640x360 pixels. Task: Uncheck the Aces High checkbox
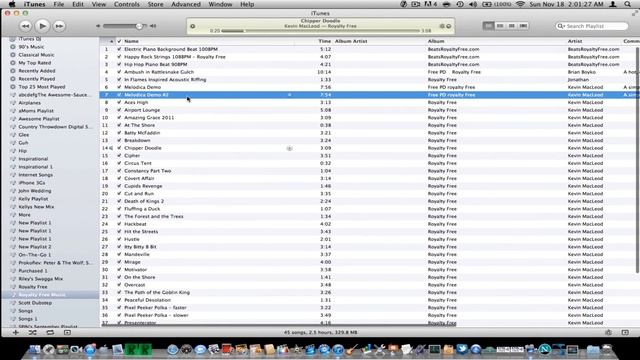pos(119,102)
